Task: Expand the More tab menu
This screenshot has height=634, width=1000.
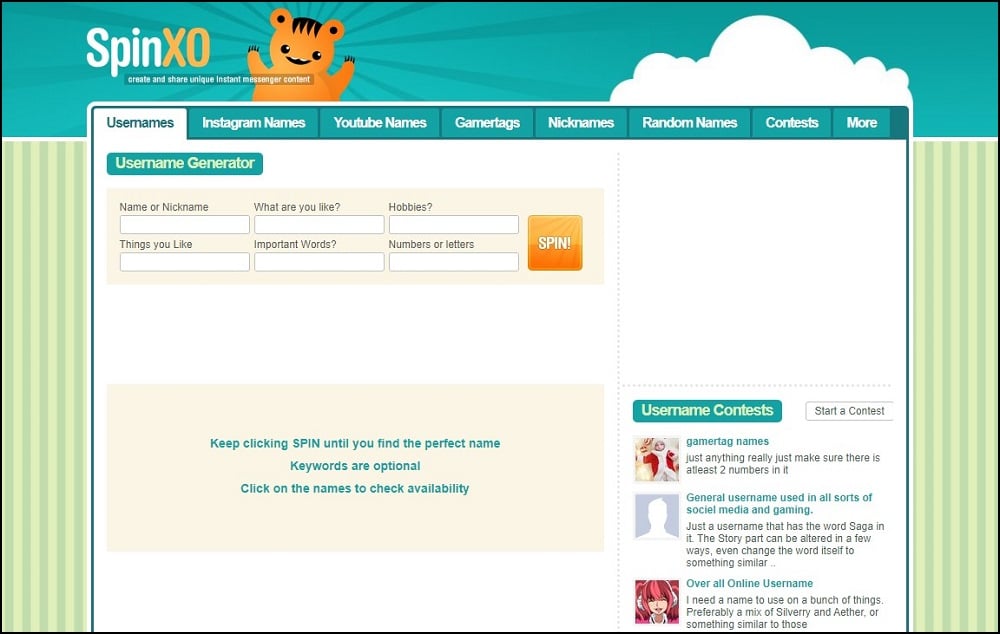Action: coord(862,122)
